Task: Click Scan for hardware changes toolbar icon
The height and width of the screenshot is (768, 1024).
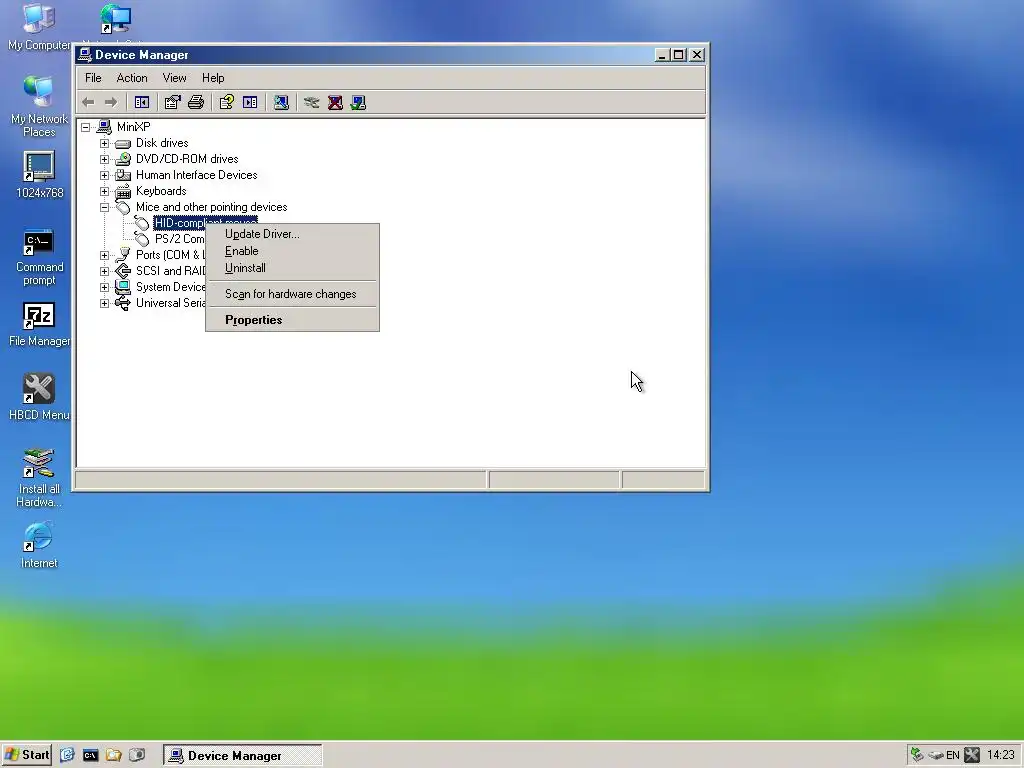Action: (x=281, y=103)
